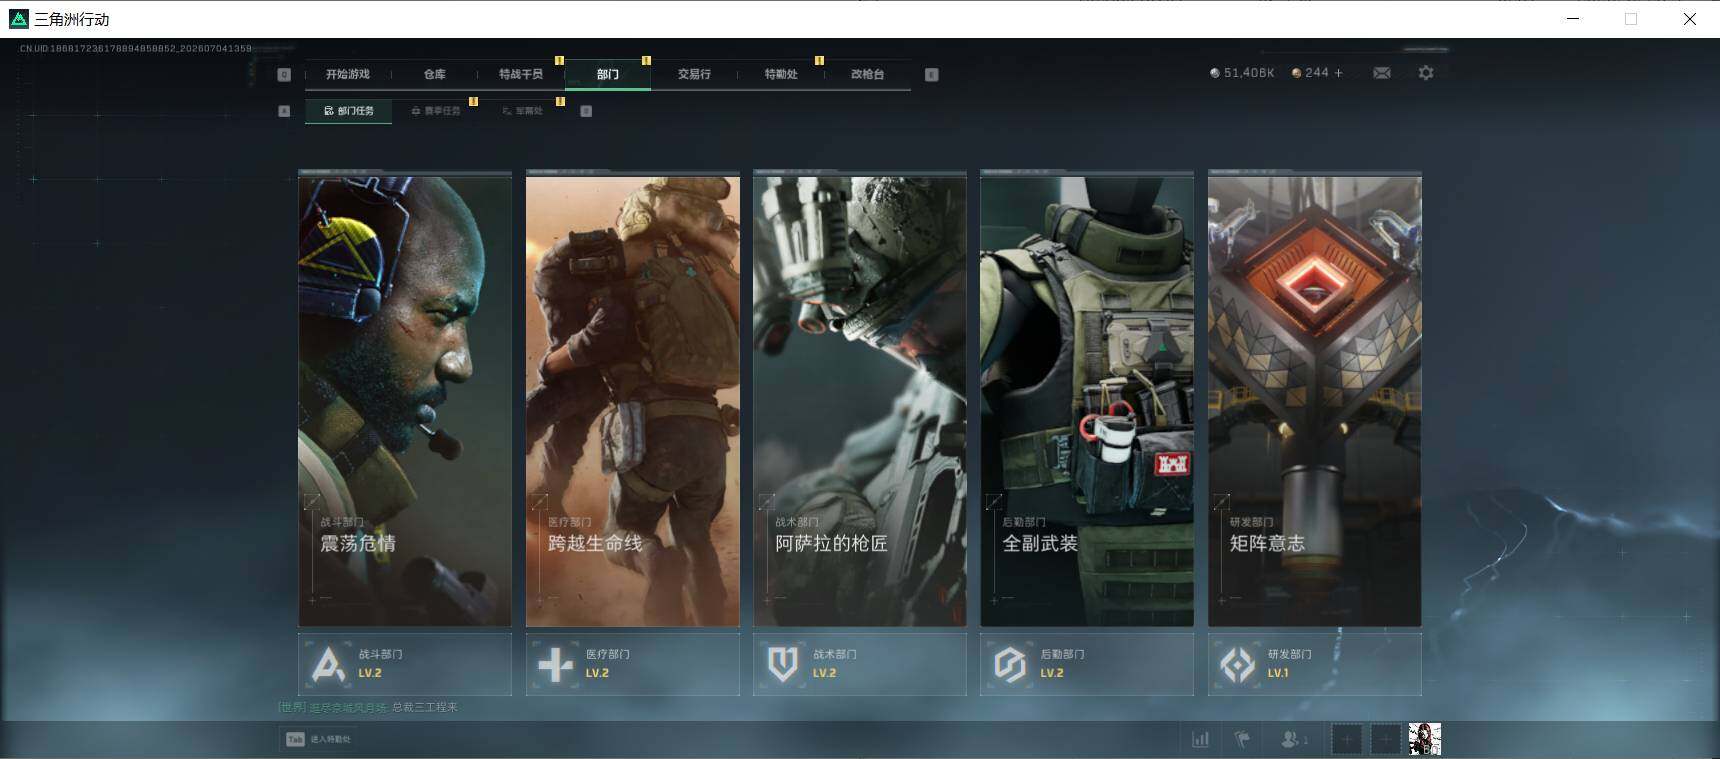Screen dimensions: 1720x759
Task: Close the 三角洲行动 window
Action: pos(1689,19)
